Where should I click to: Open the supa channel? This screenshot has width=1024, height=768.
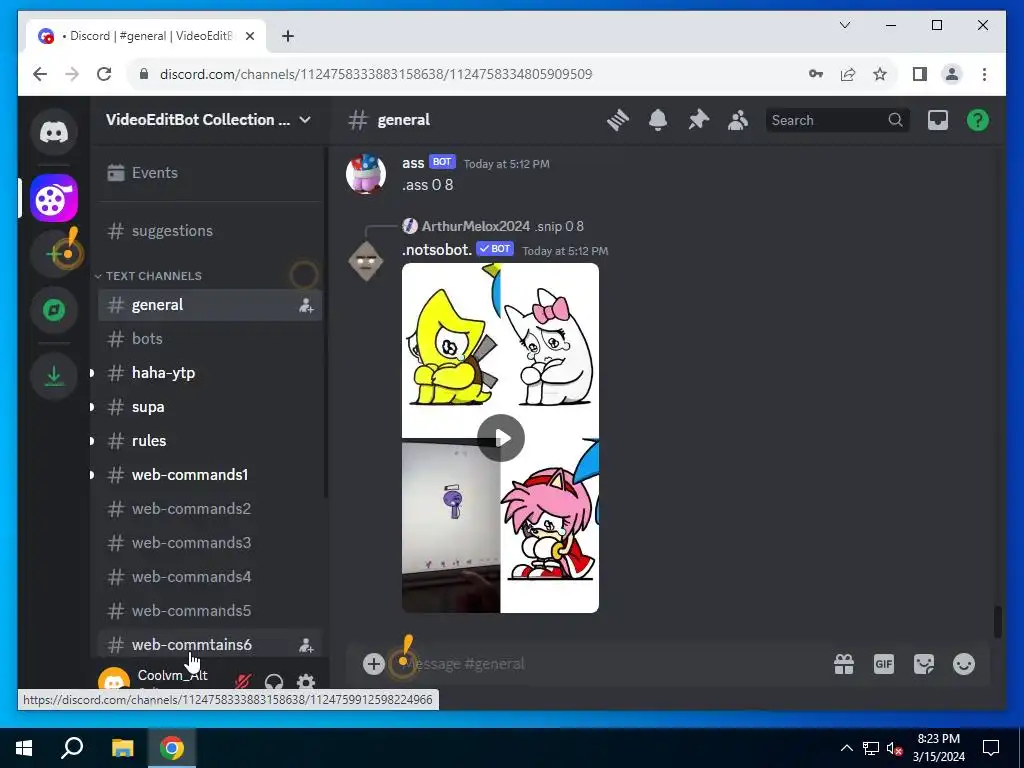tap(209, 407)
